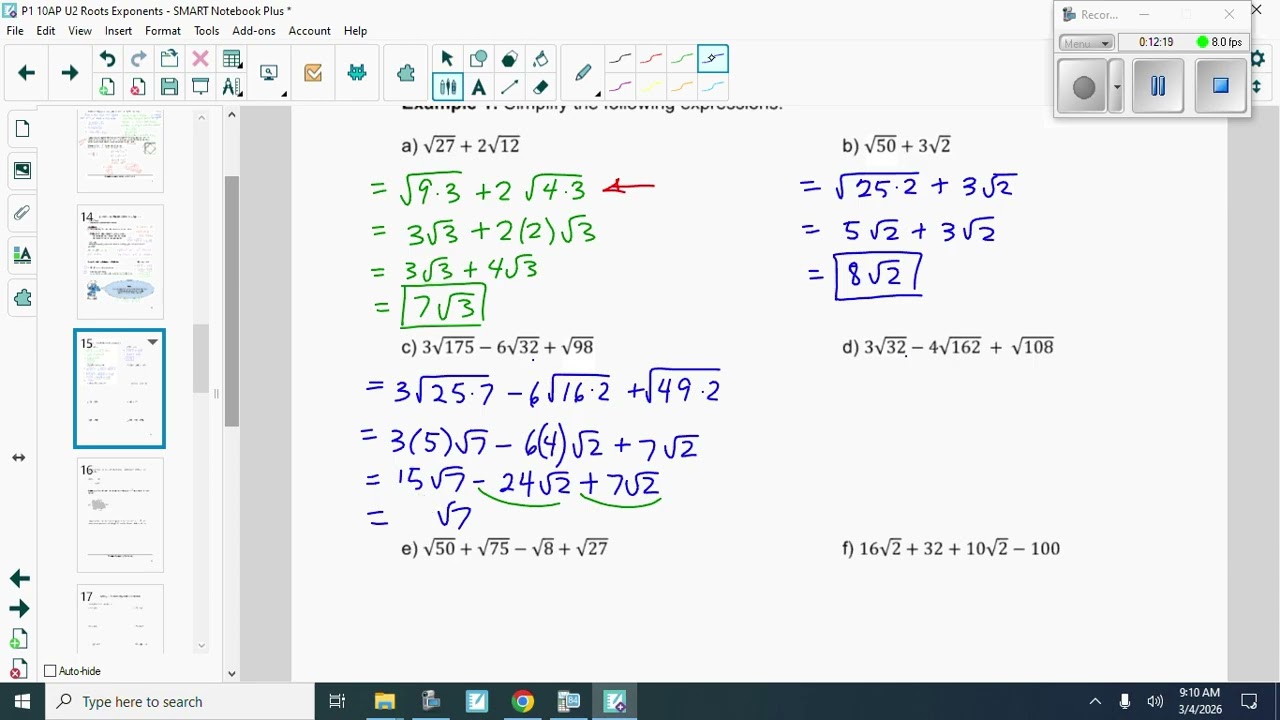Open the pen type dropdown
Screen dimensions: 1280x720
[584, 74]
